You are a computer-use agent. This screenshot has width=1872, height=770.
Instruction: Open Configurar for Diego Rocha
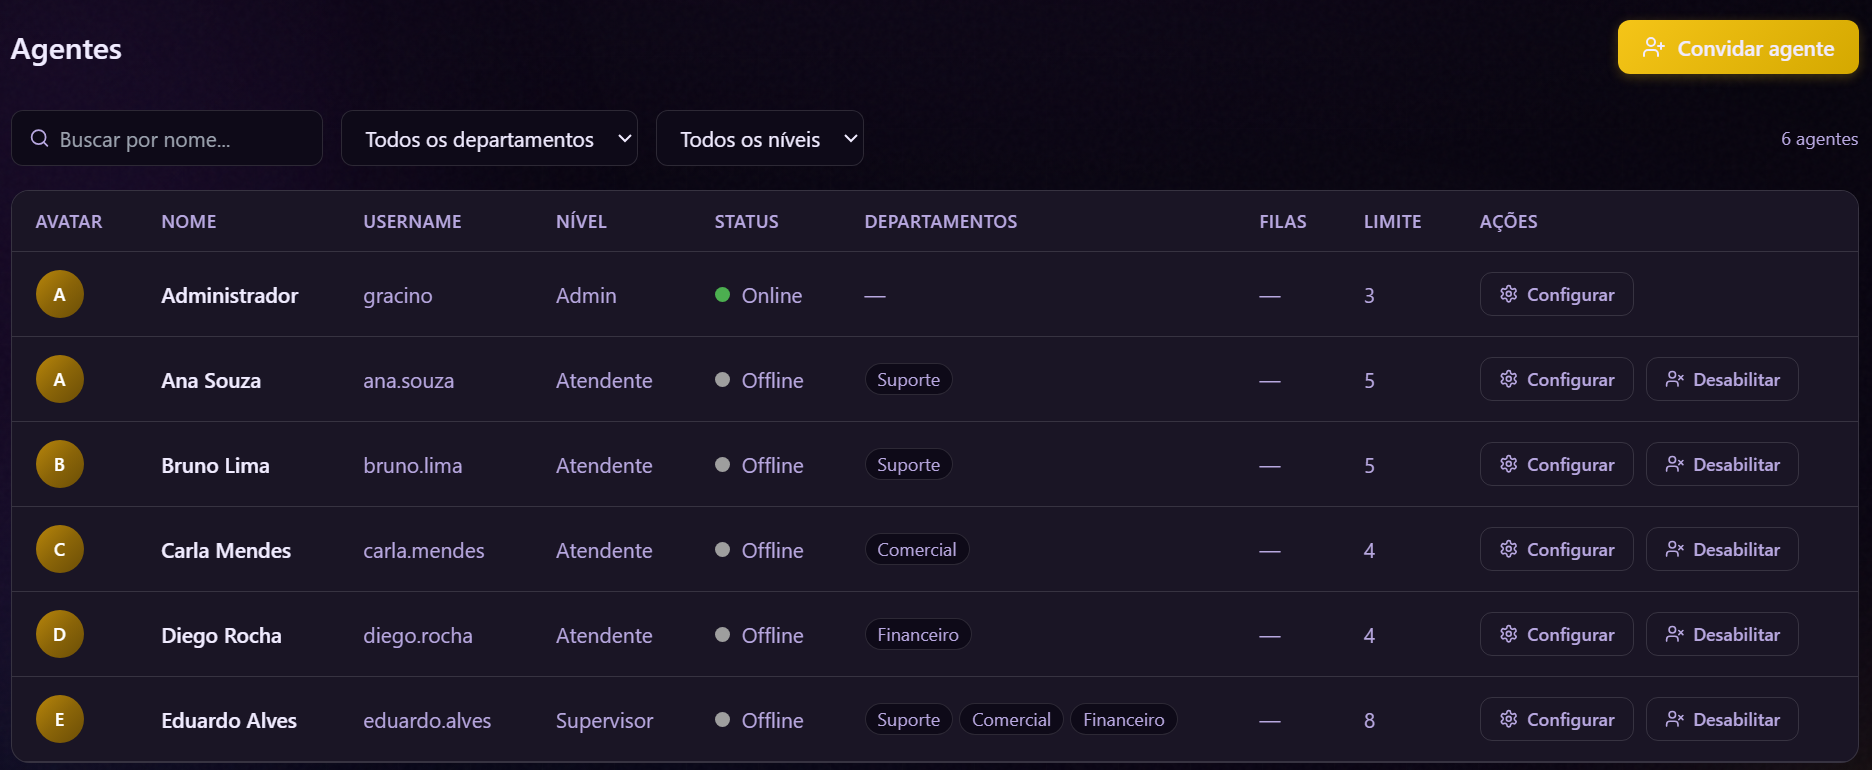(1556, 635)
